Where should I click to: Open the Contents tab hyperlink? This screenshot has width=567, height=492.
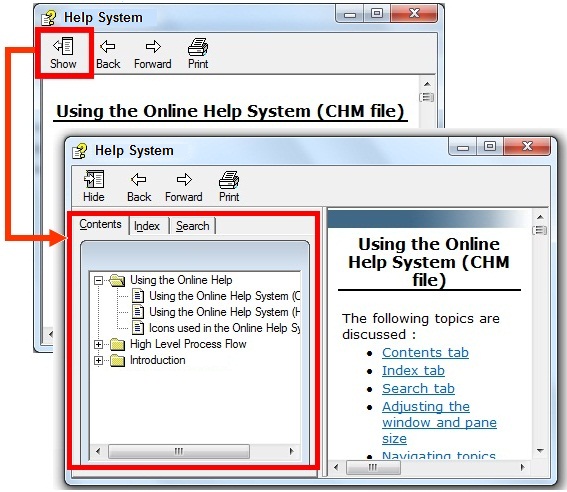pos(425,352)
